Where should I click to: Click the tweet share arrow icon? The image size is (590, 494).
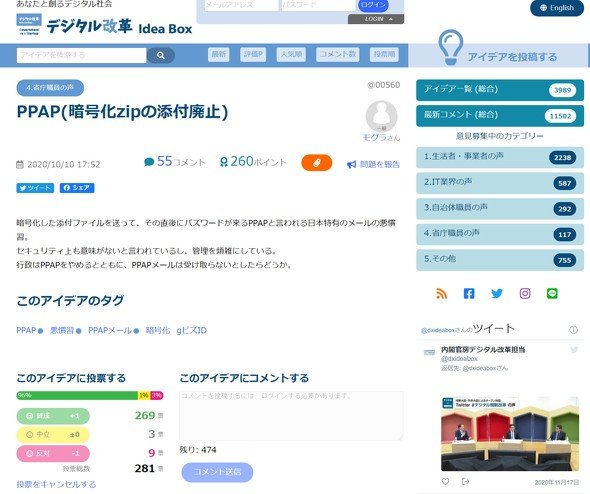(465, 482)
